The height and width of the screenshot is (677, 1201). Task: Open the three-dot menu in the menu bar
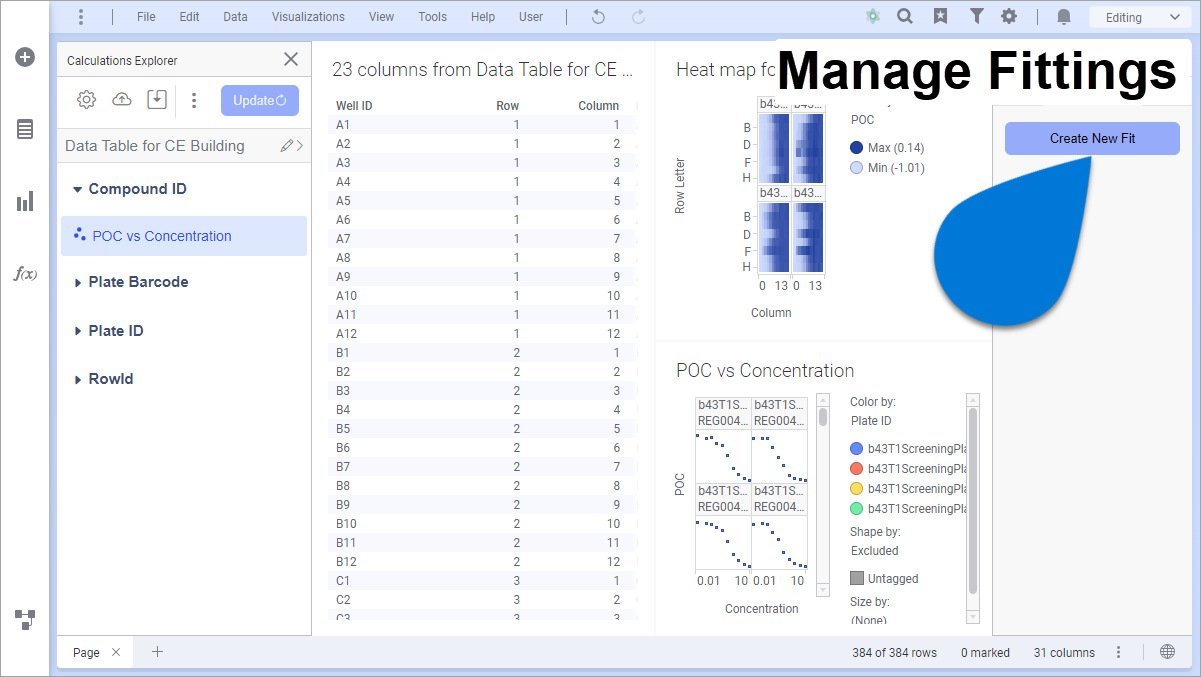(81, 17)
